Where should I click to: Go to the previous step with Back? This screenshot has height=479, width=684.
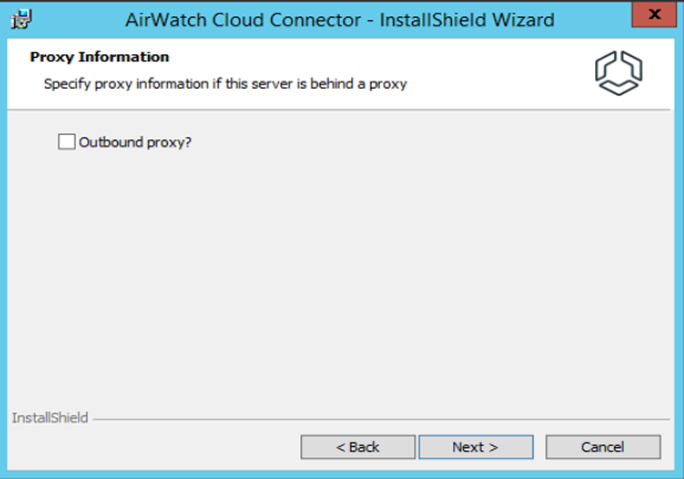(x=357, y=447)
